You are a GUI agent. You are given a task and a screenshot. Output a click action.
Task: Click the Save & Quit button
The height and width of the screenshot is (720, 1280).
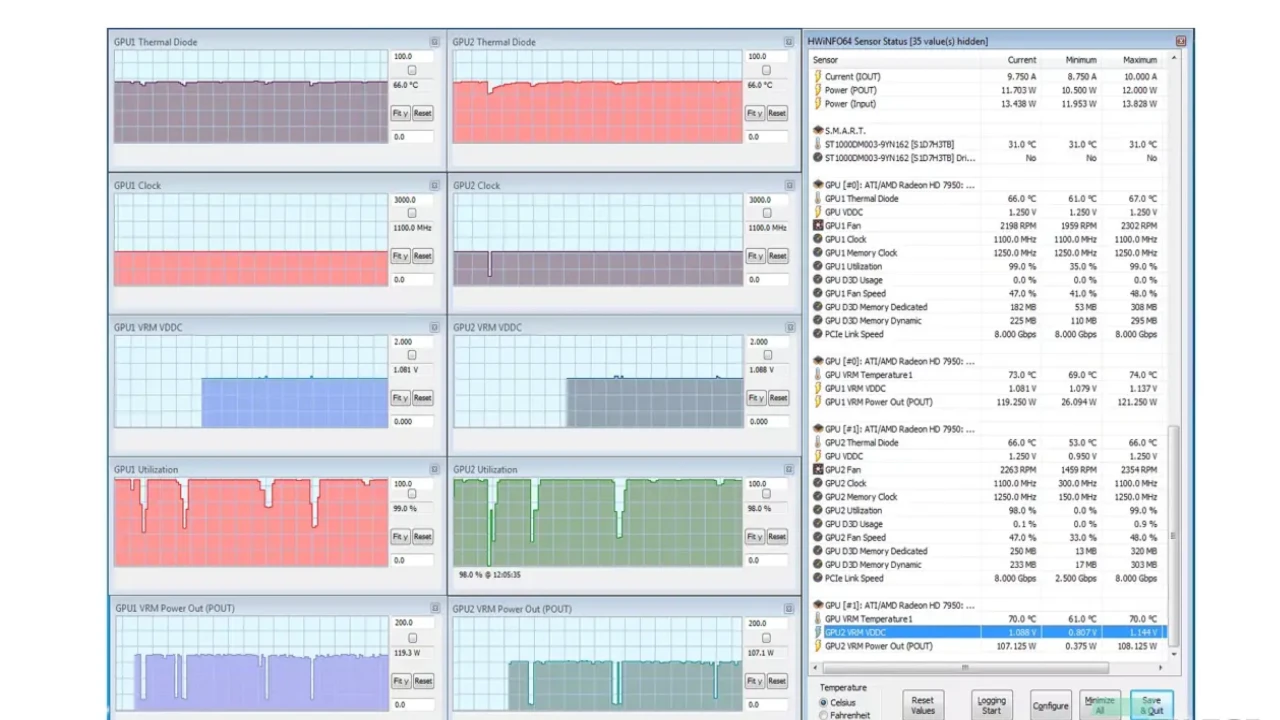(x=1152, y=705)
